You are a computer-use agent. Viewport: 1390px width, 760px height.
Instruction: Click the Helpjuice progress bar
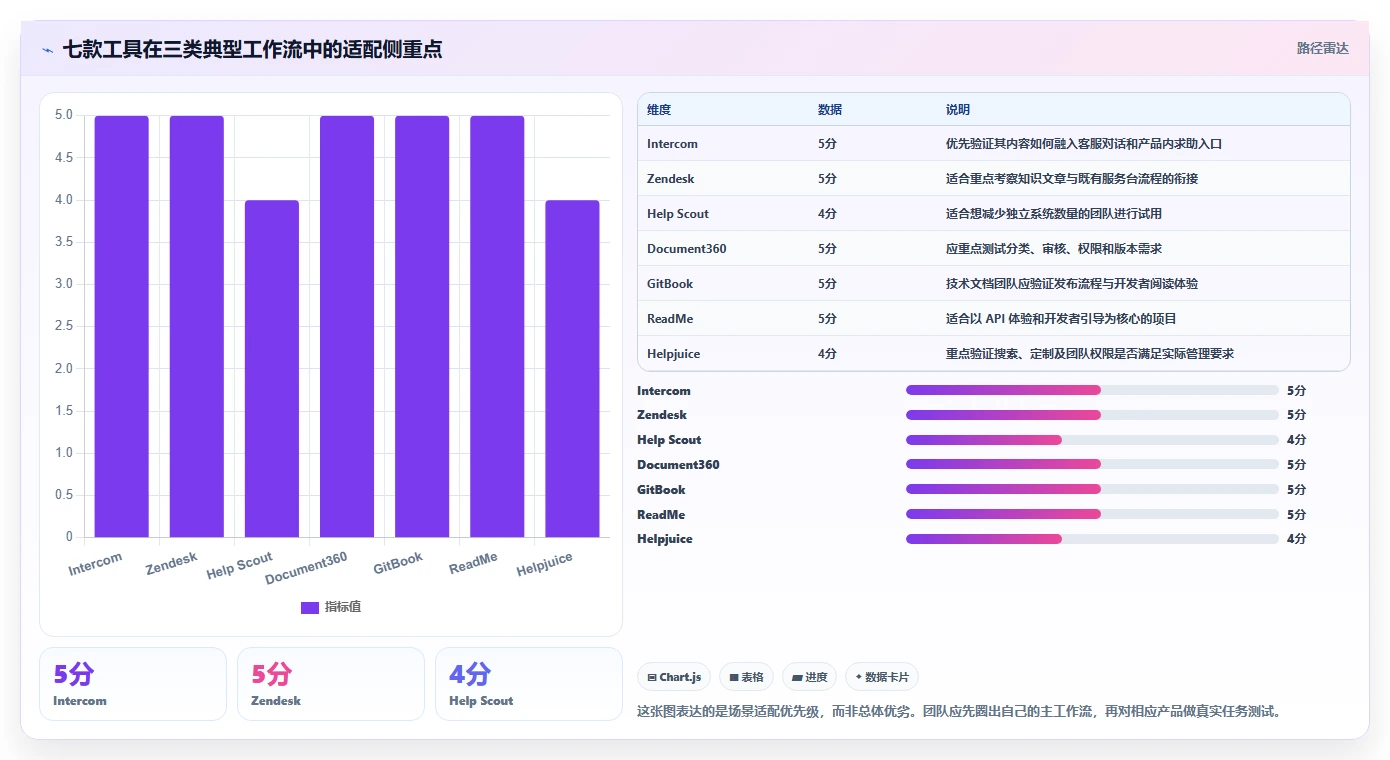(1092, 539)
